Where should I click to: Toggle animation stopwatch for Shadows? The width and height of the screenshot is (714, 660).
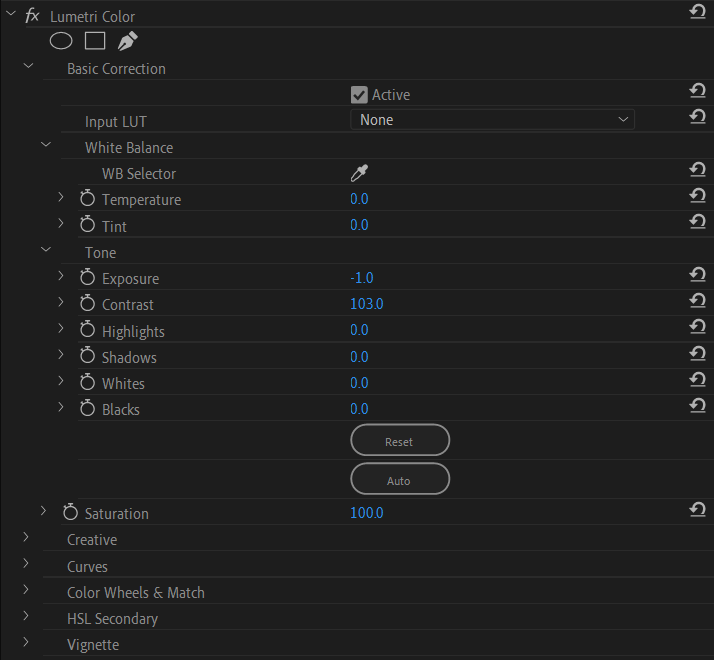click(87, 355)
